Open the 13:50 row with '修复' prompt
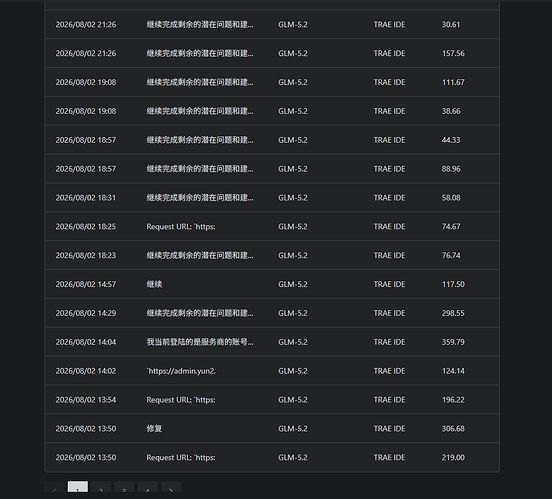The image size is (552, 499). (x=272, y=429)
